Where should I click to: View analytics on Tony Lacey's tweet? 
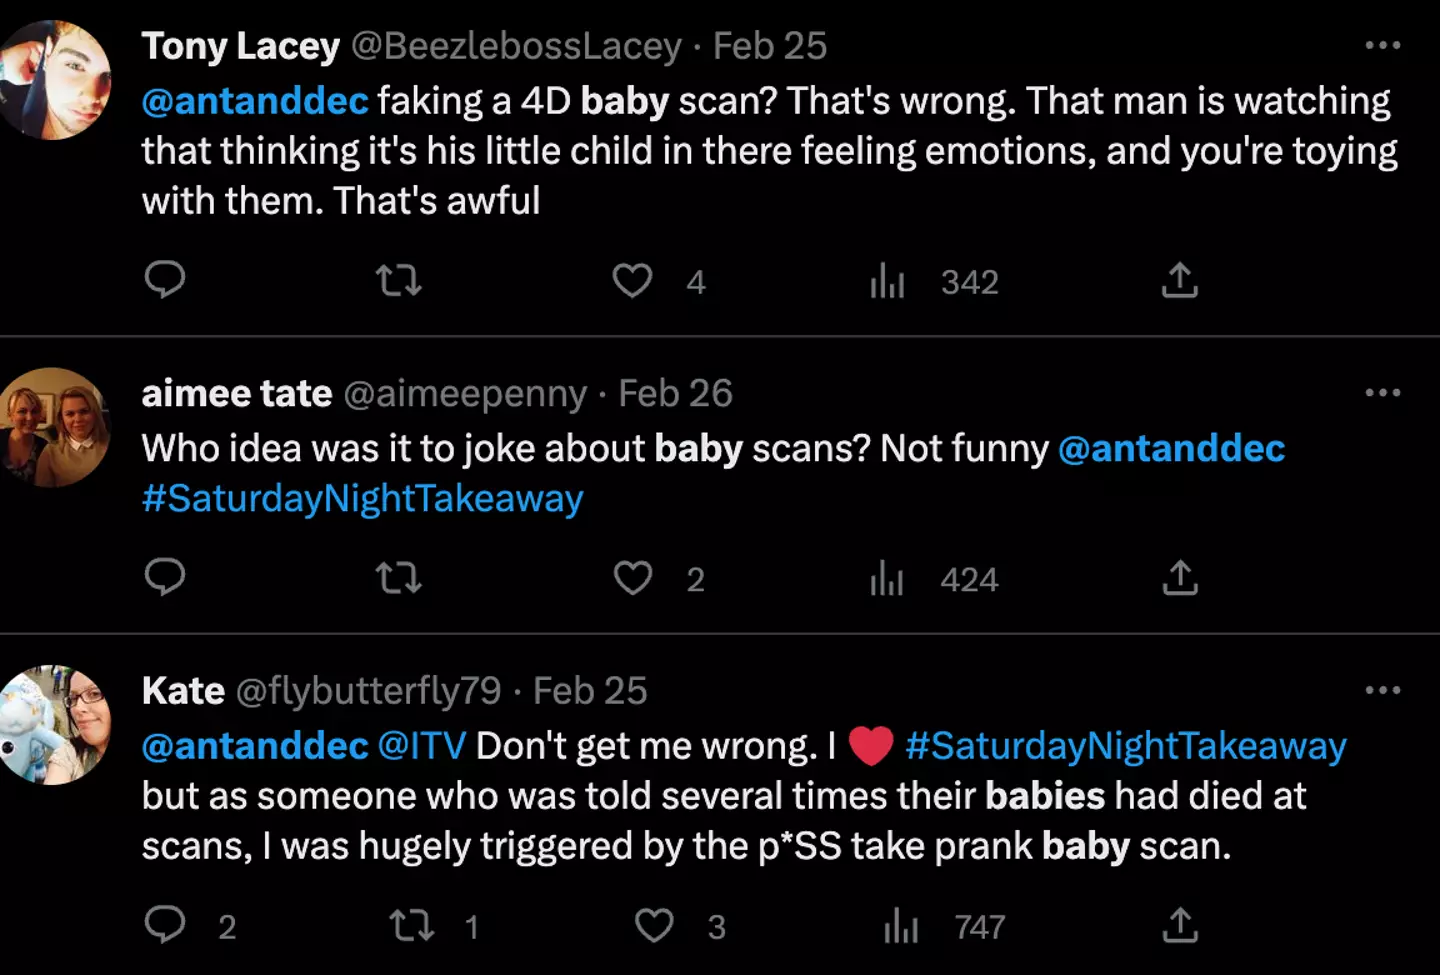pyautogui.click(x=886, y=281)
